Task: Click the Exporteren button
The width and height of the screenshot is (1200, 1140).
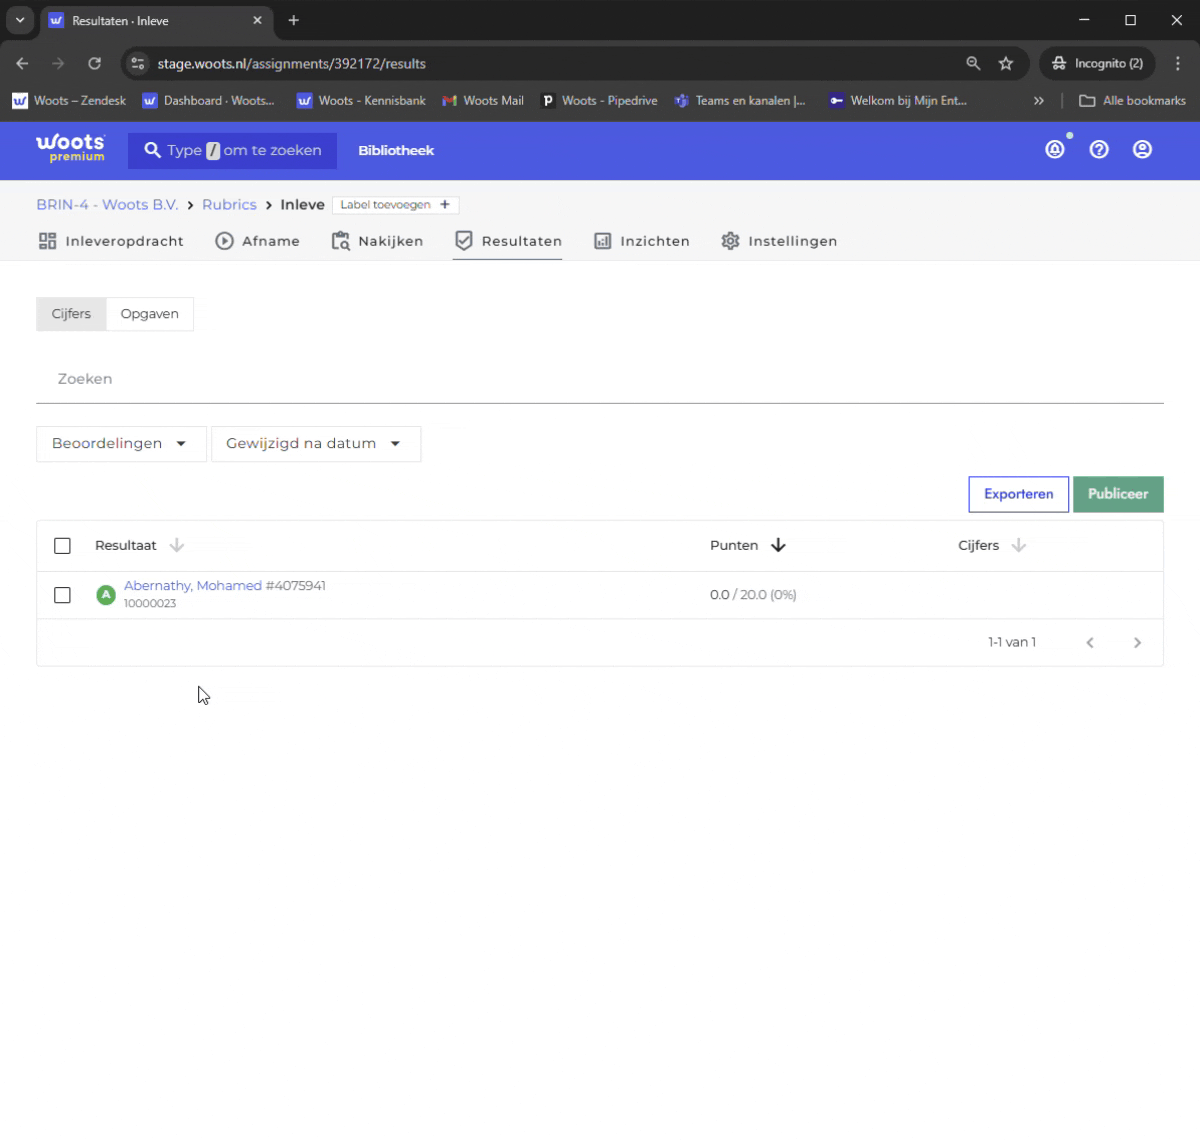Action: tap(1018, 494)
